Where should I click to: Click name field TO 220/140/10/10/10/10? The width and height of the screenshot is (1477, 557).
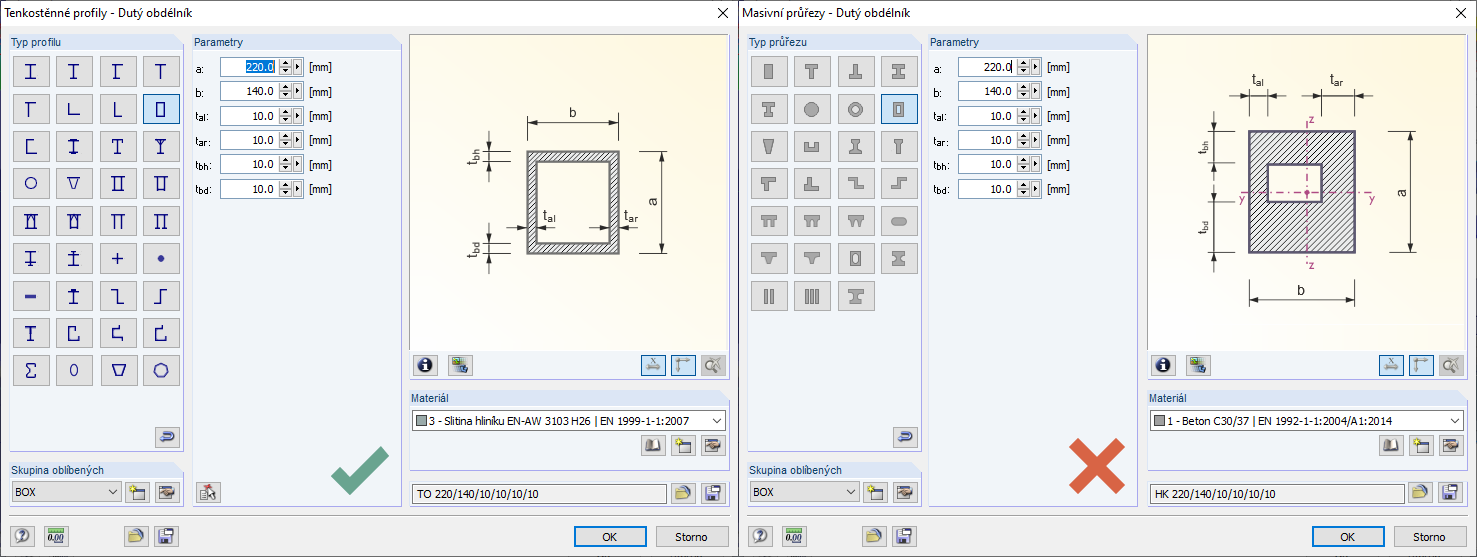[x=538, y=493]
